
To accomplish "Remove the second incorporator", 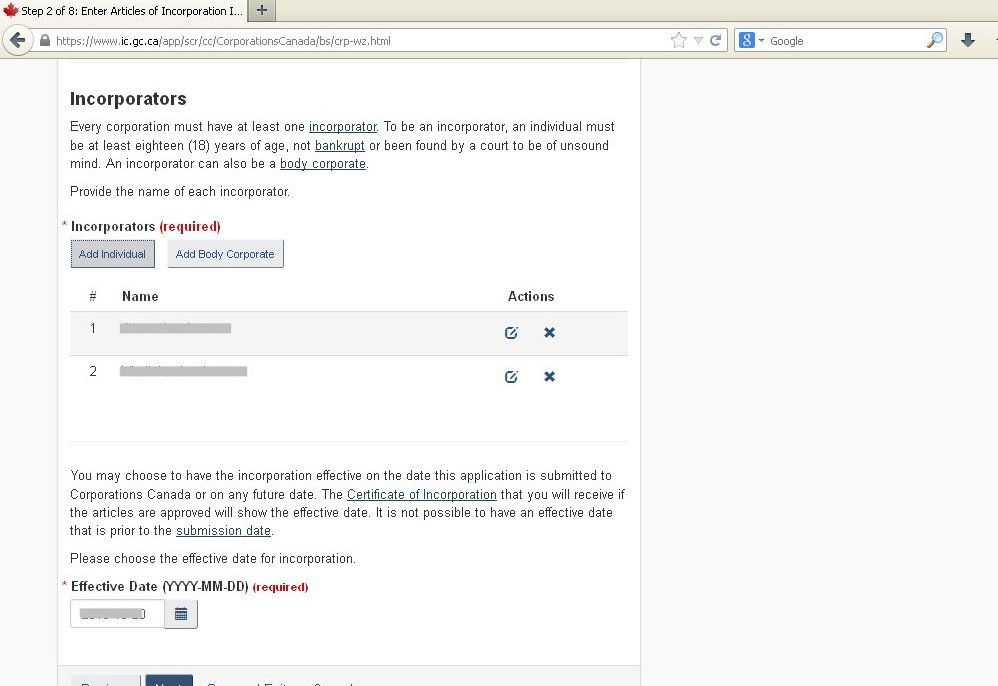I will click(549, 377).
